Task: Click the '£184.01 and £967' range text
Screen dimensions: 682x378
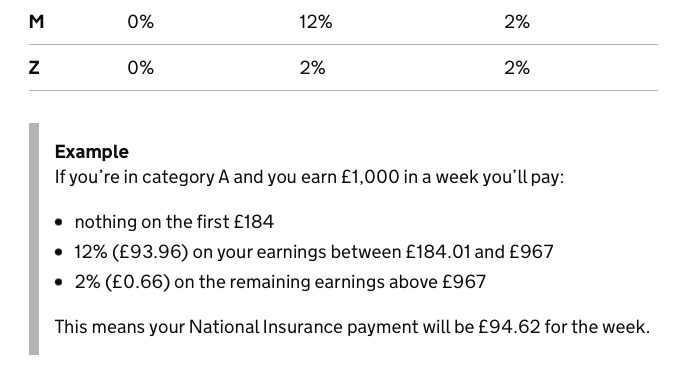Action: 479,252
